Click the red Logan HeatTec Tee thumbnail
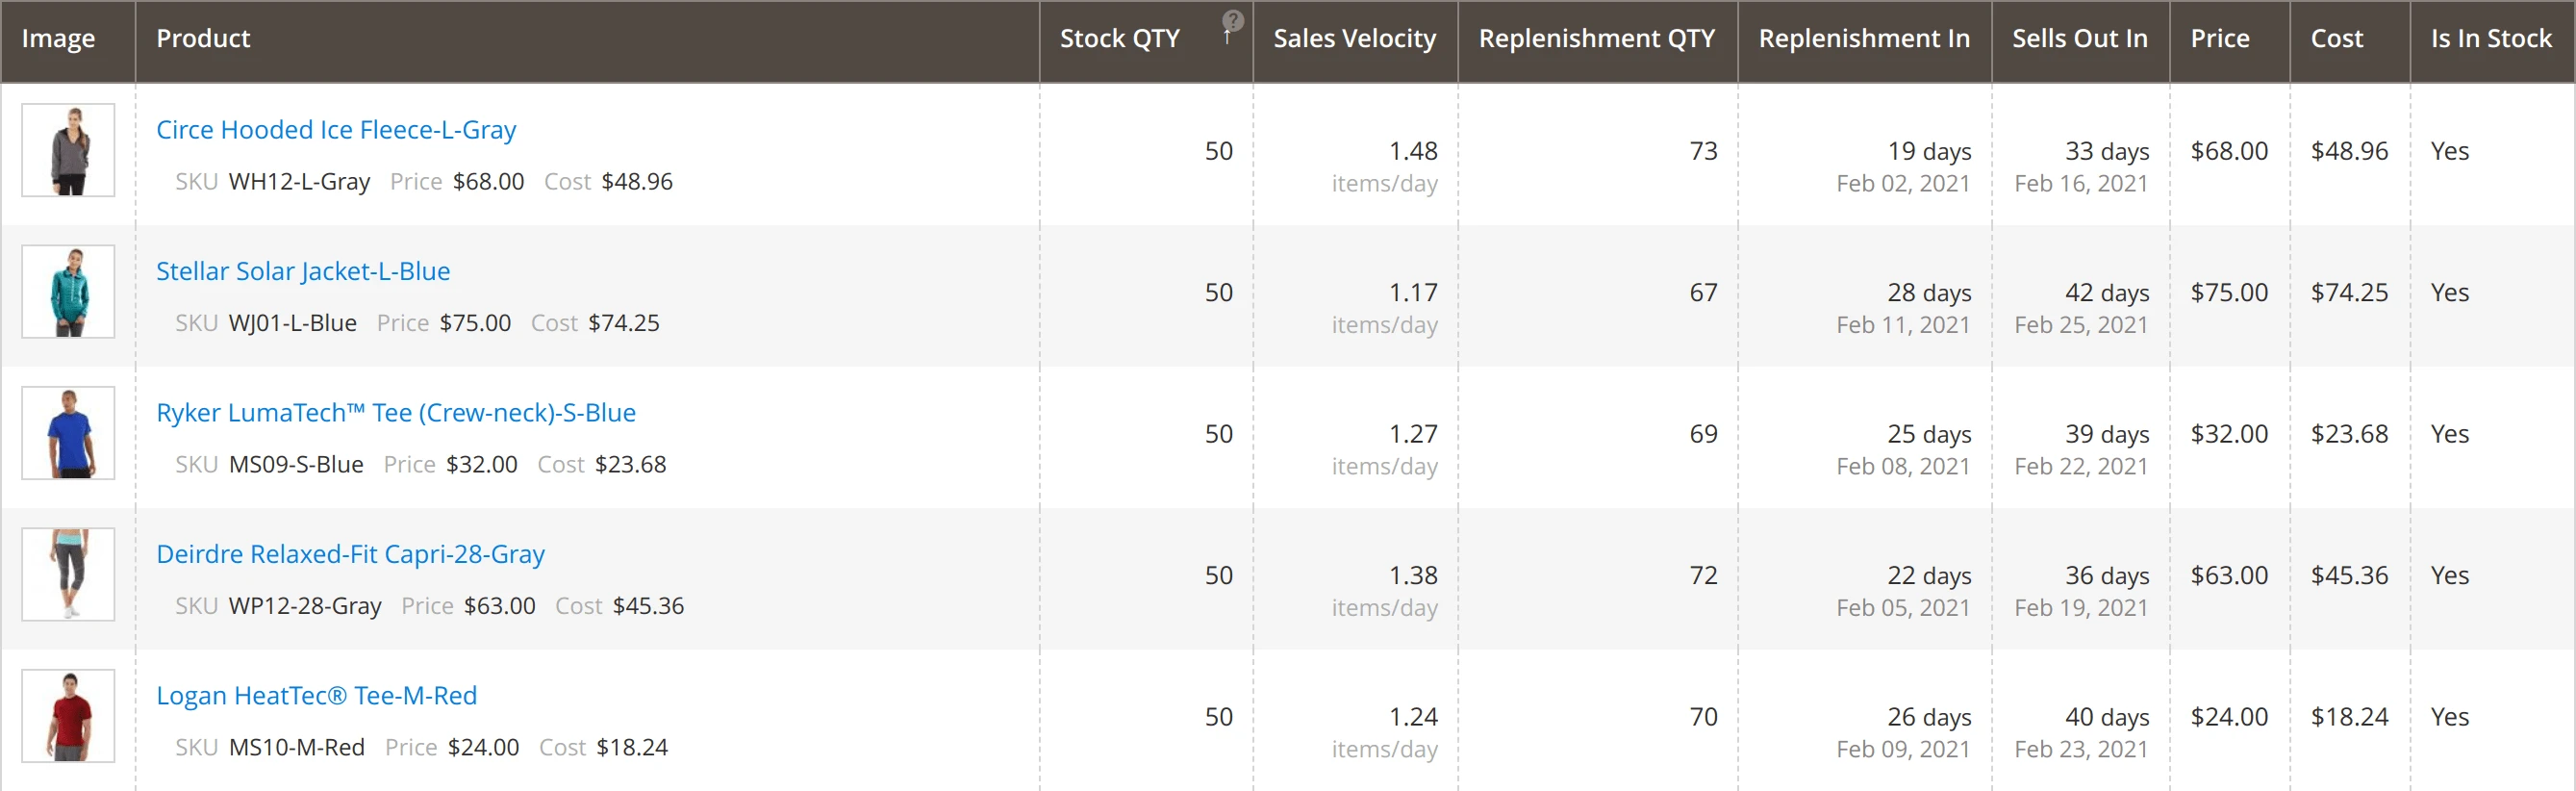 68,715
